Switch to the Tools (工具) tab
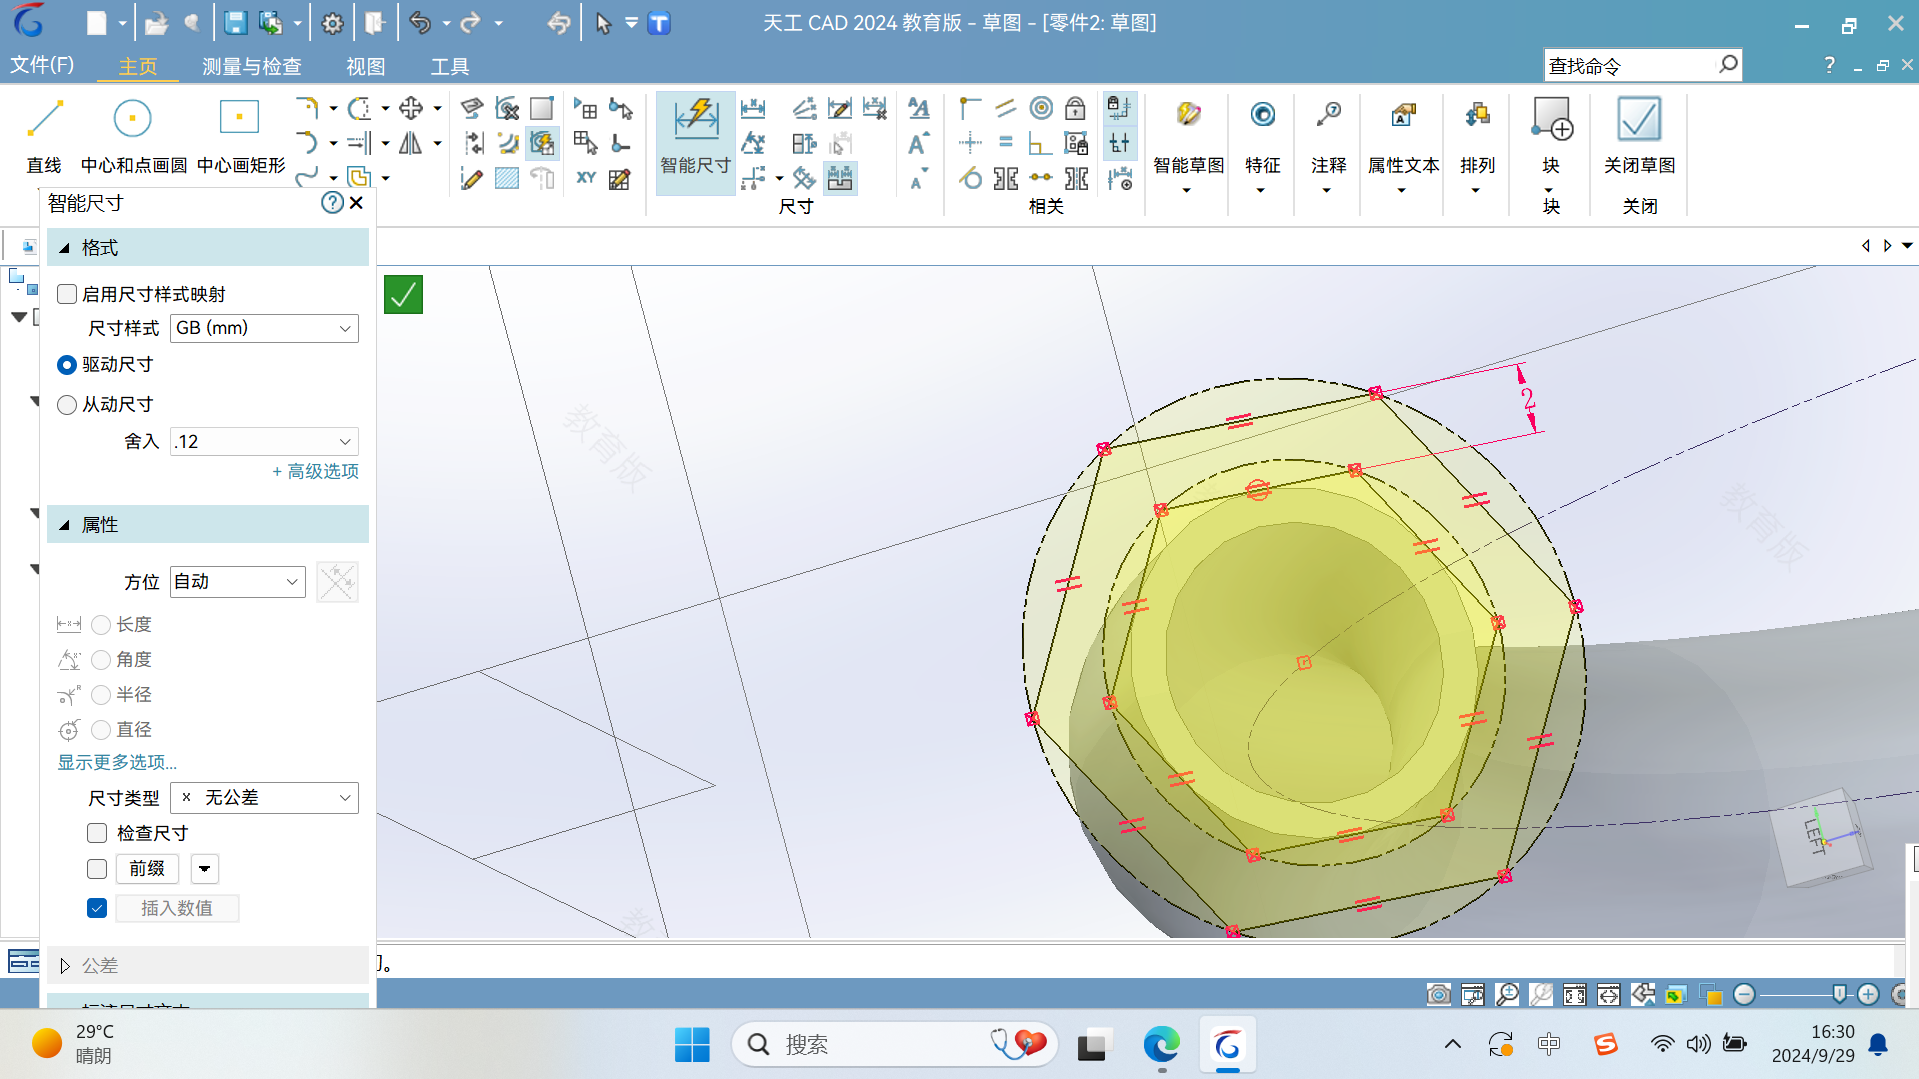 pos(450,66)
